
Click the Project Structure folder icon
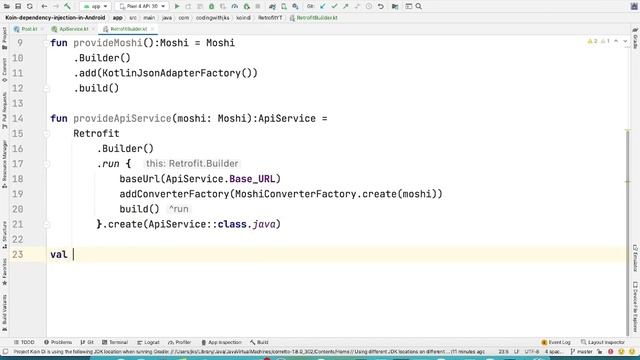click(395, 7)
